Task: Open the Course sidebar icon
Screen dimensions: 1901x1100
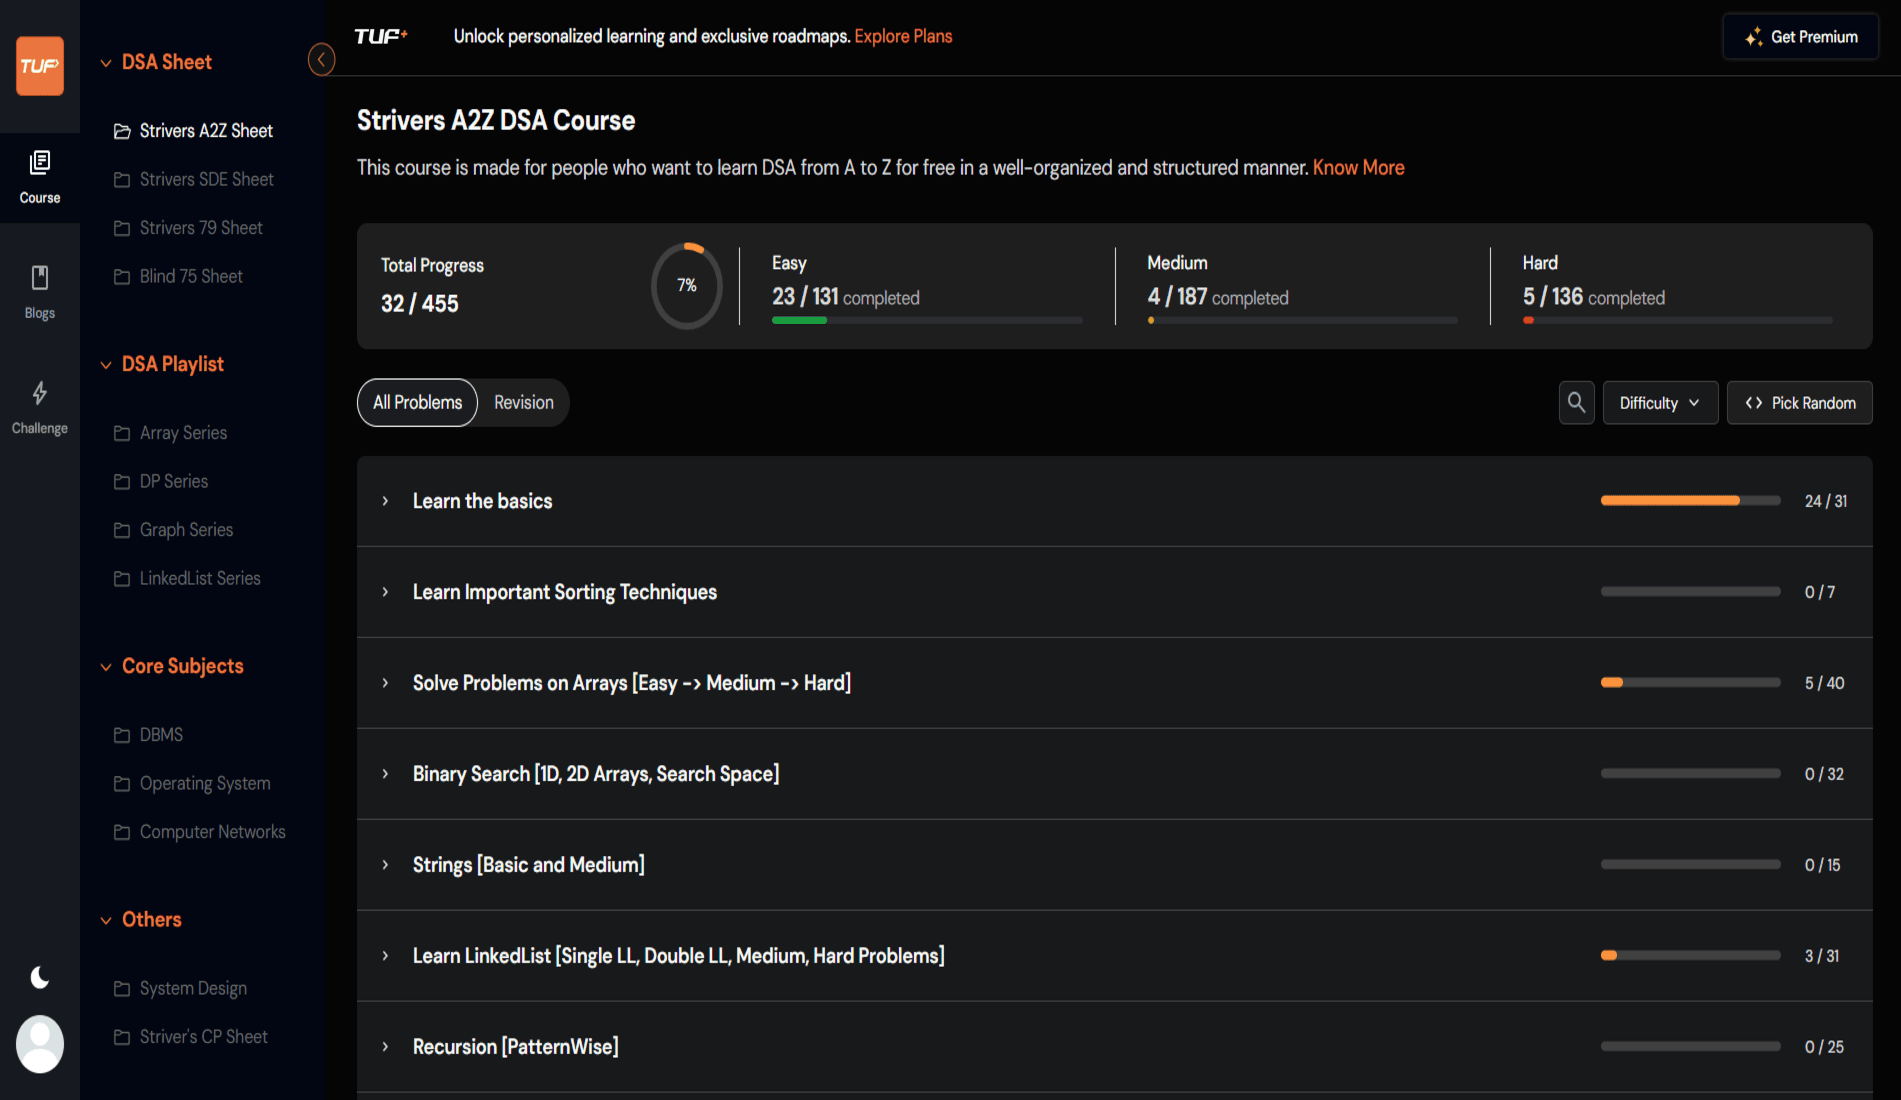Action: [40, 177]
